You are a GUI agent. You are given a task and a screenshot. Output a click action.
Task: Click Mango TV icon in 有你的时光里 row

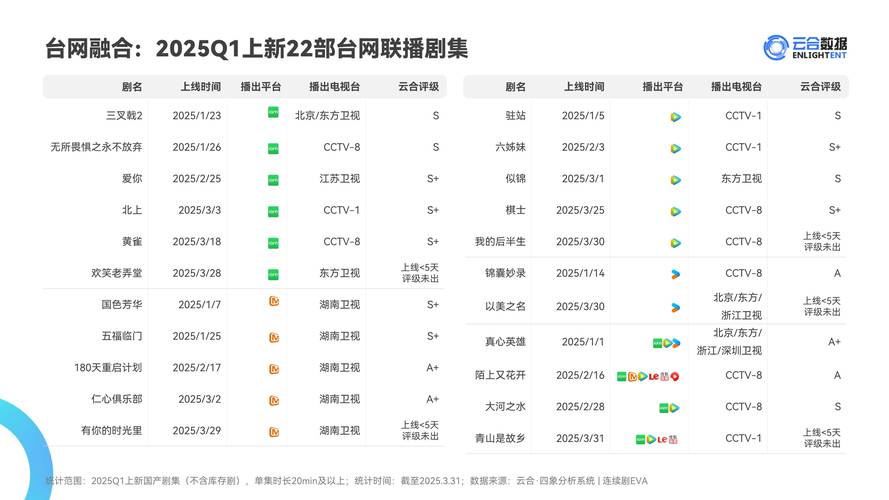274,432
